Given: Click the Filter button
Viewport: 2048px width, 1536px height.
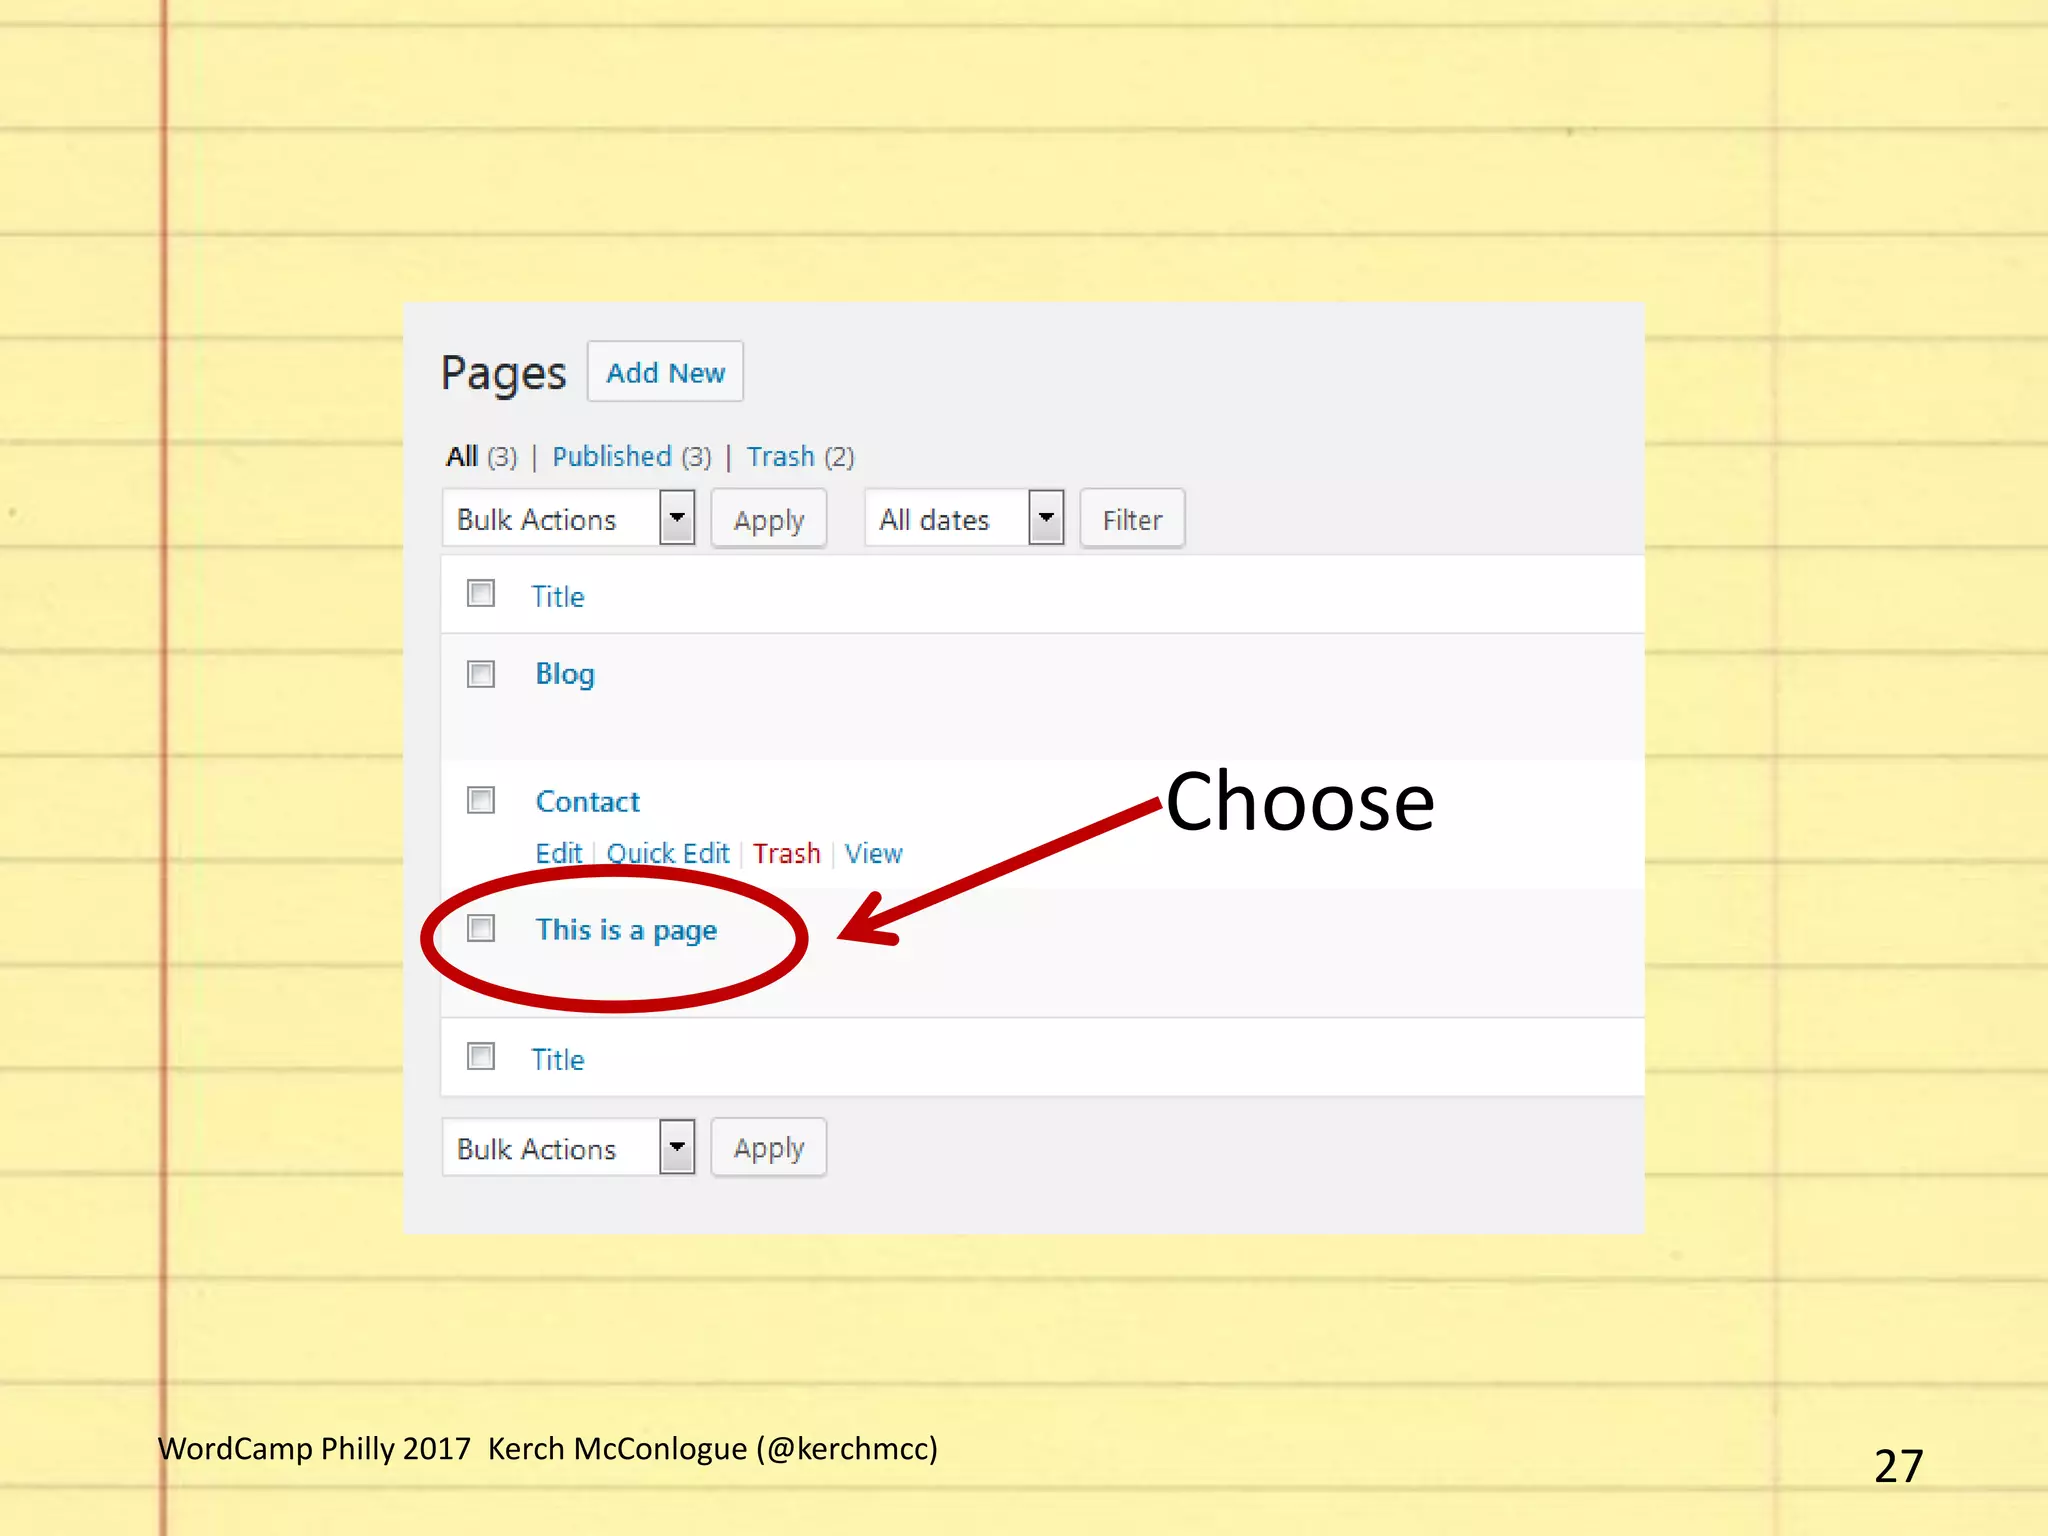Looking at the screenshot, I should tap(1132, 519).
